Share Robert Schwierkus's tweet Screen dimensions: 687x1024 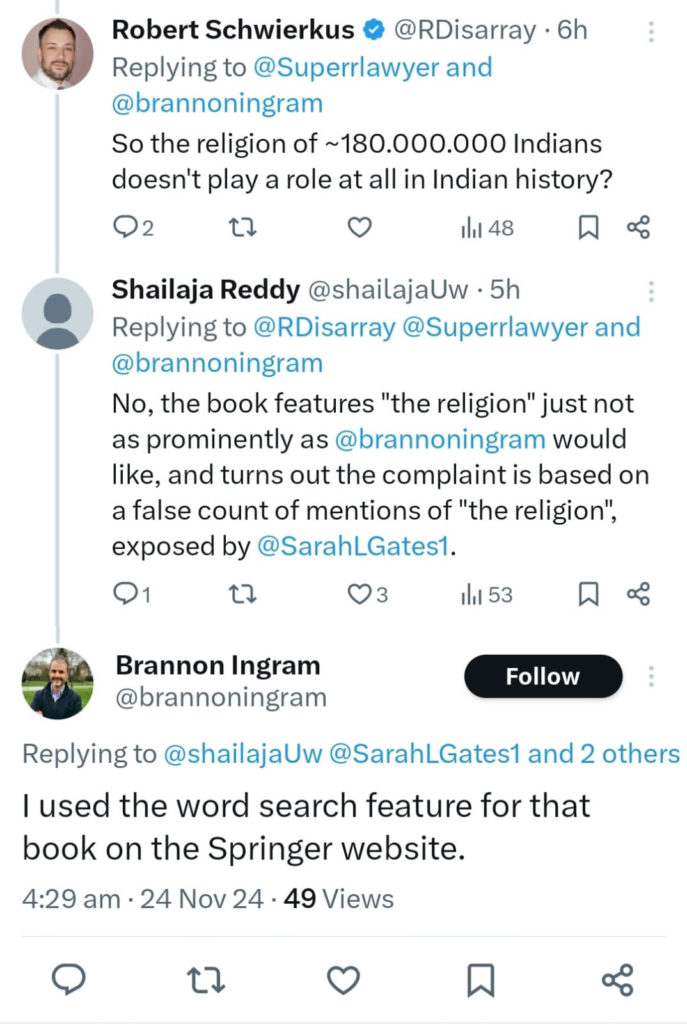(638, 229)
